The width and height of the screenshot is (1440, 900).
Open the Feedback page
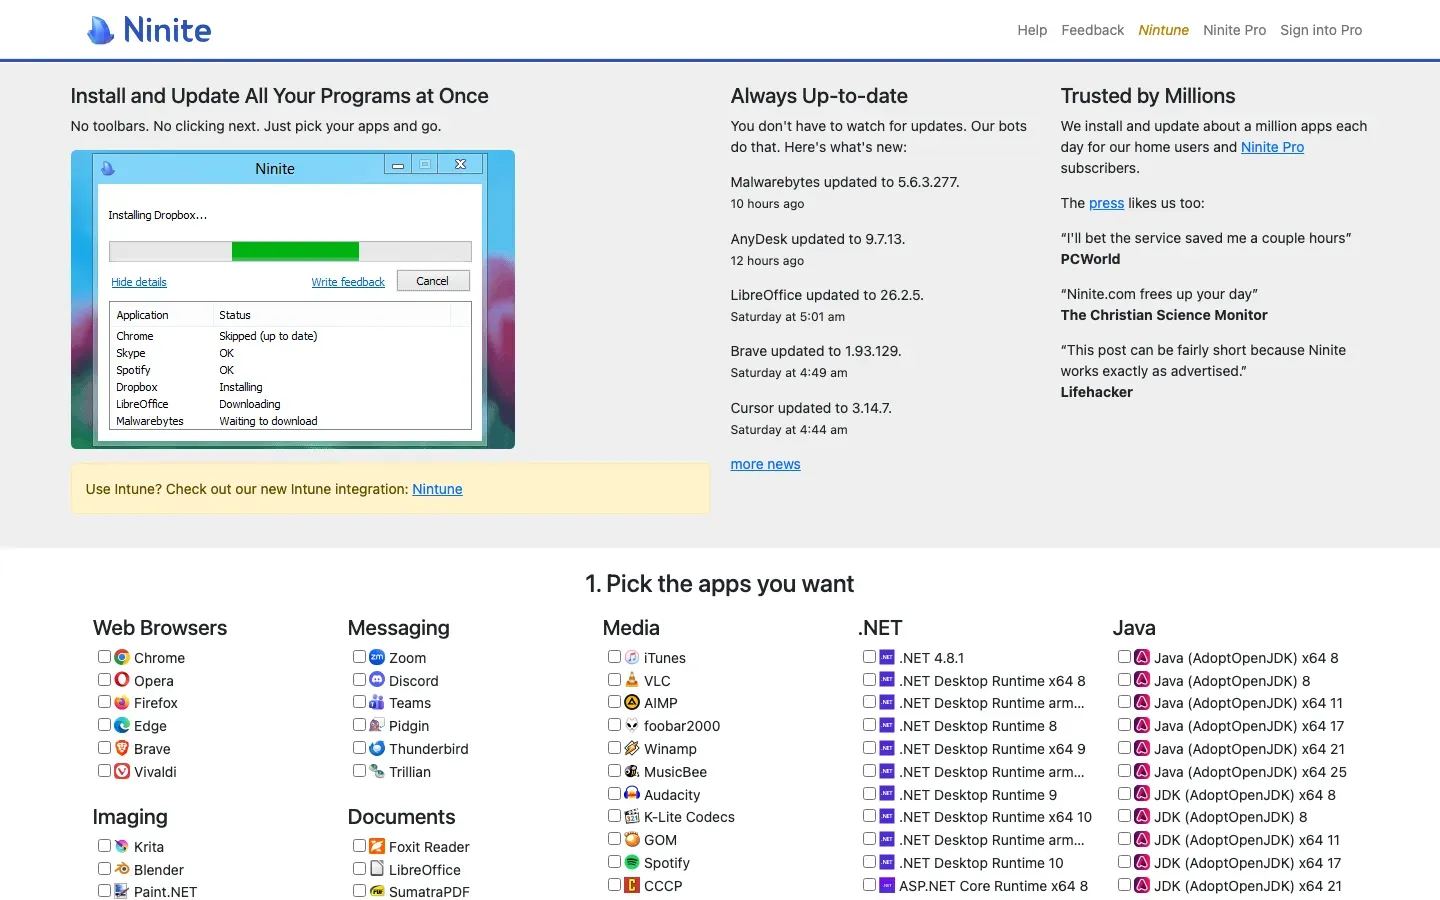pyautogui.click(x=1093, y=30)
